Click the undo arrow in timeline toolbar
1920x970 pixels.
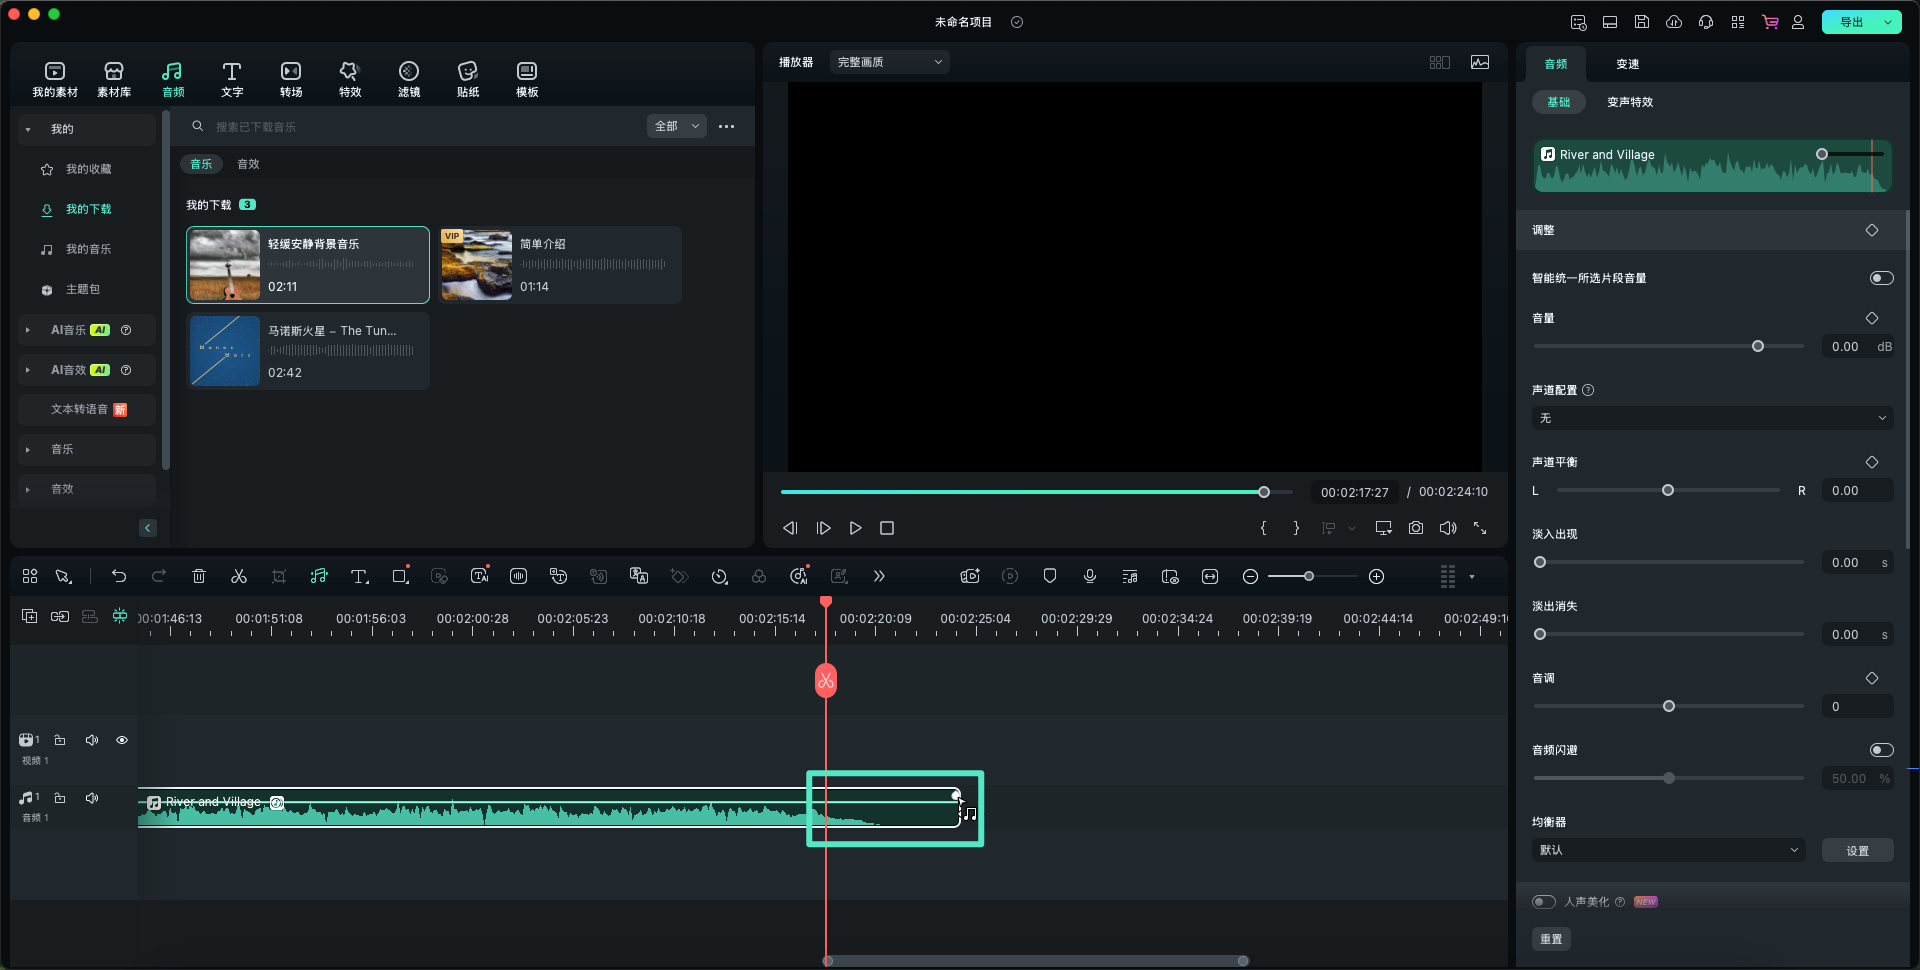coord(119,576)
